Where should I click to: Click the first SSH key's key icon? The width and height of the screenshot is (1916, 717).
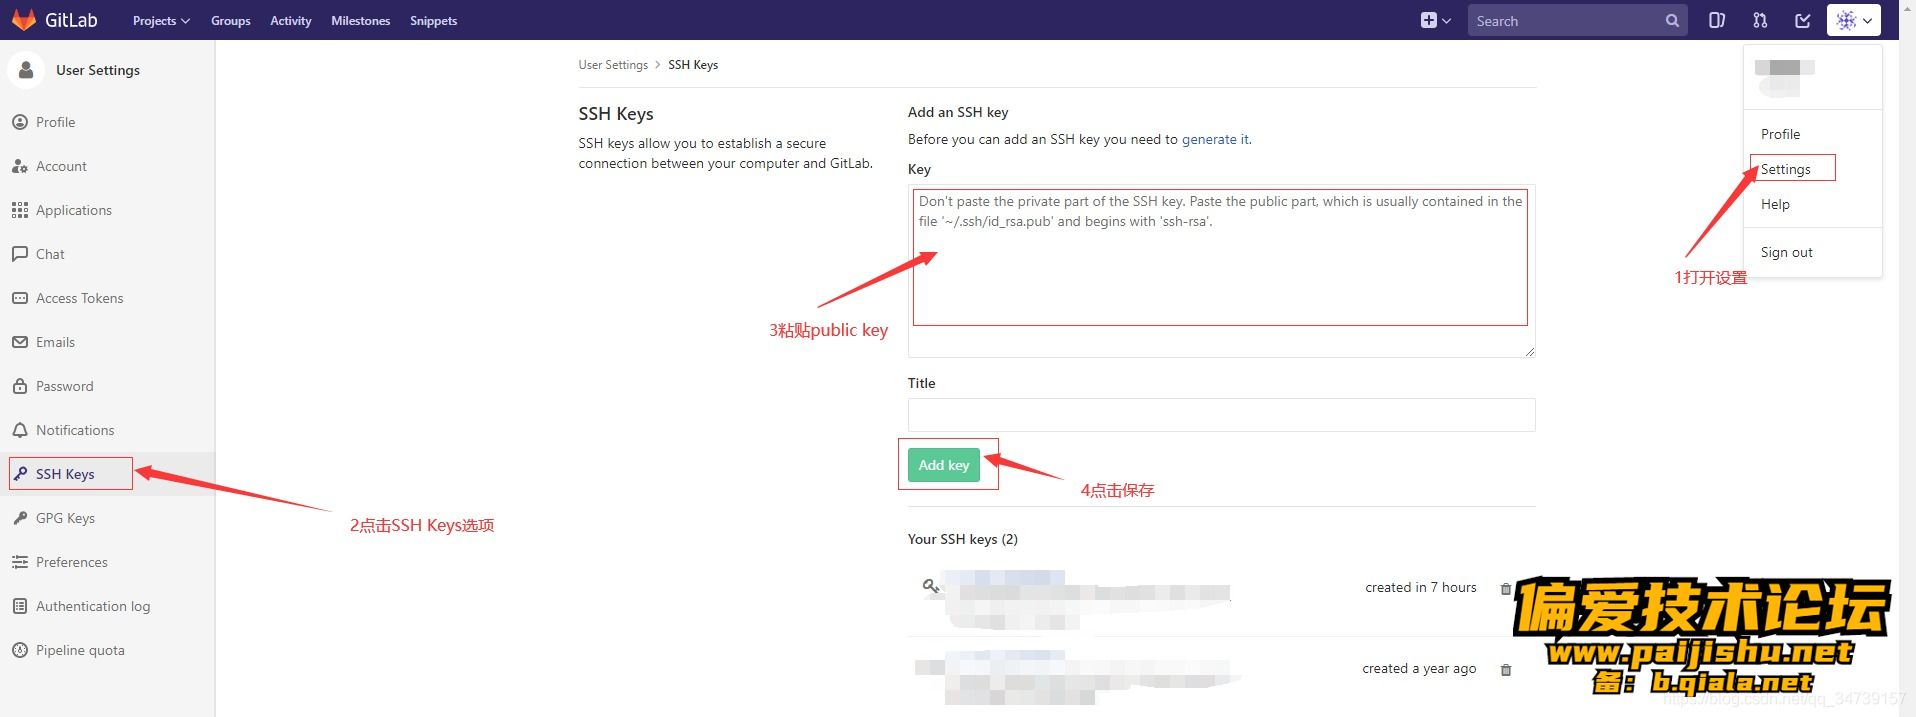click(x=930, y=586)
